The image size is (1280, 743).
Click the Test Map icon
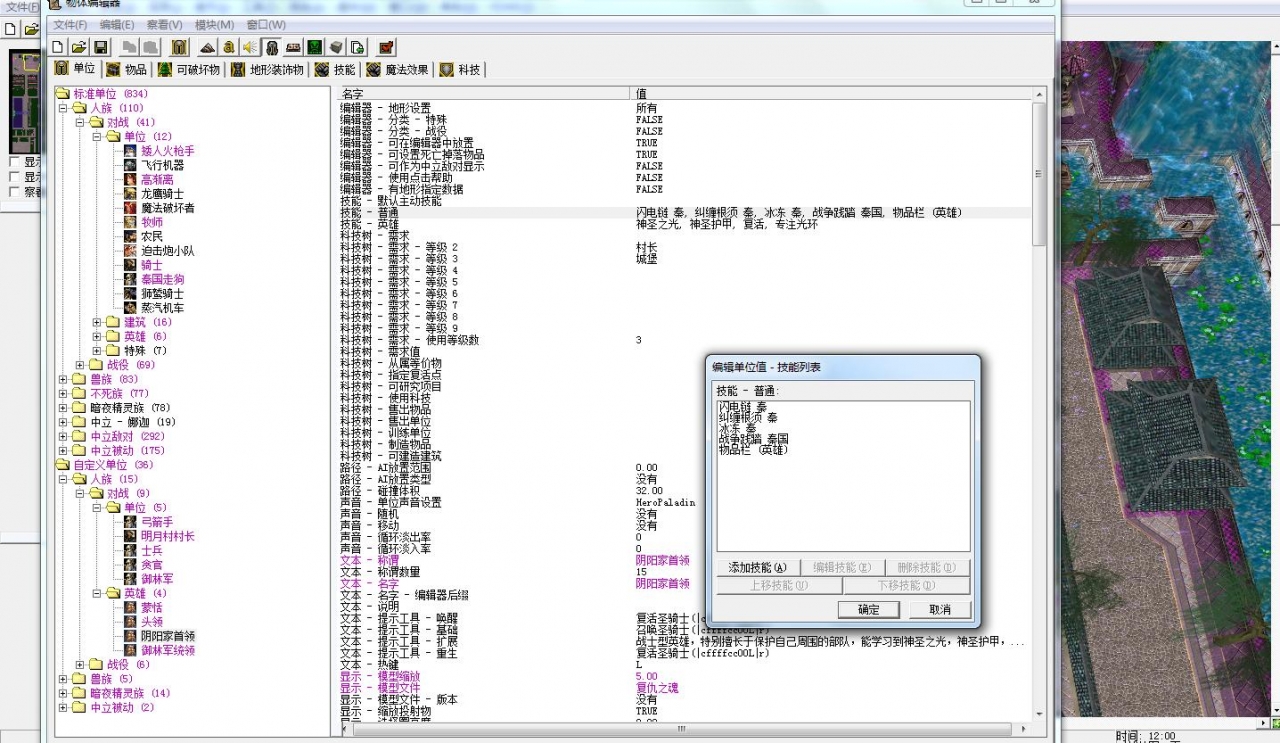[x=386, y=47]
